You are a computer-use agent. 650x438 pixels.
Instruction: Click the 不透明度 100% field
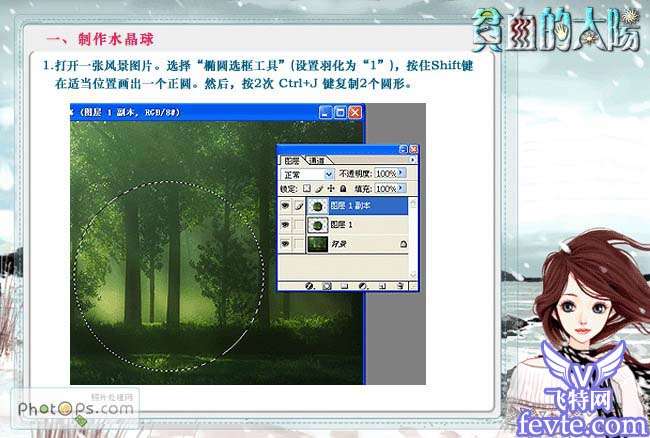pos(386,173)
